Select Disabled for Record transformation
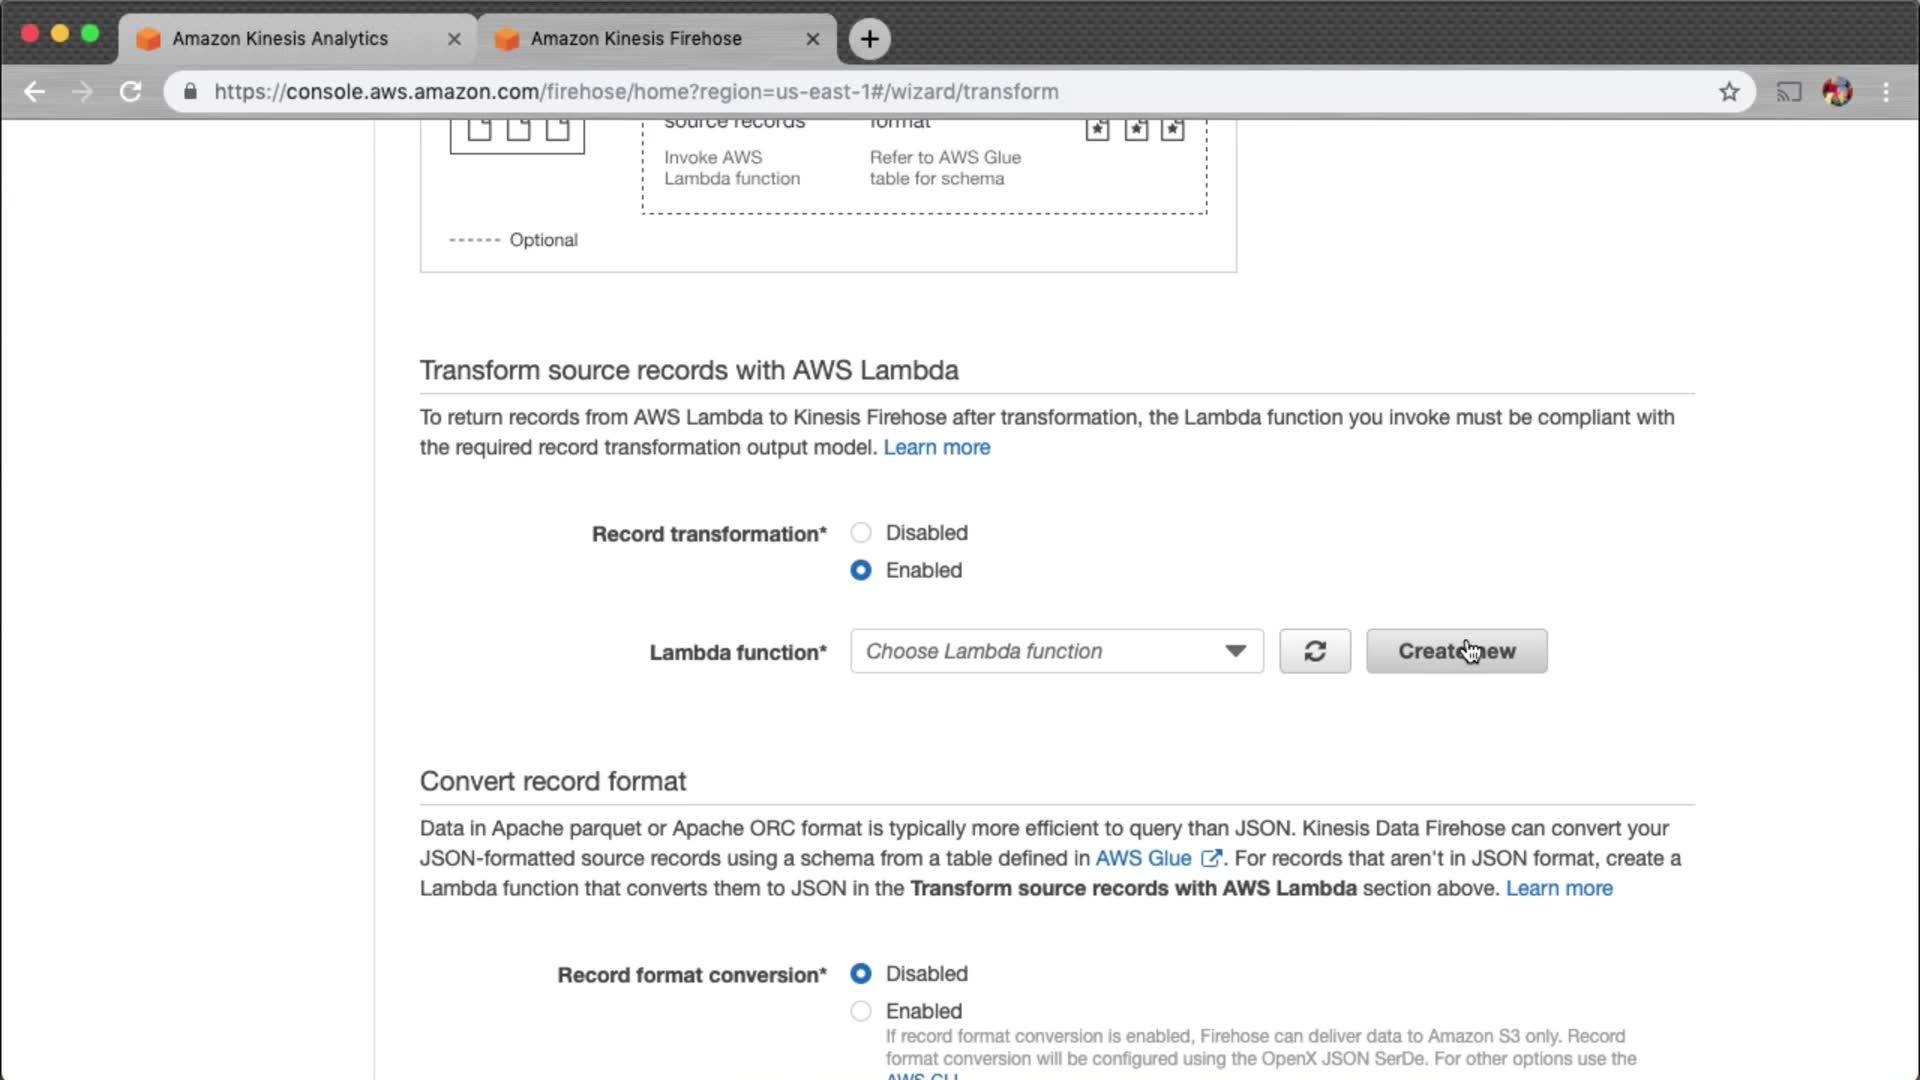The width and height of the screenshot is (1920, 1080). click(x=860, y=533)
